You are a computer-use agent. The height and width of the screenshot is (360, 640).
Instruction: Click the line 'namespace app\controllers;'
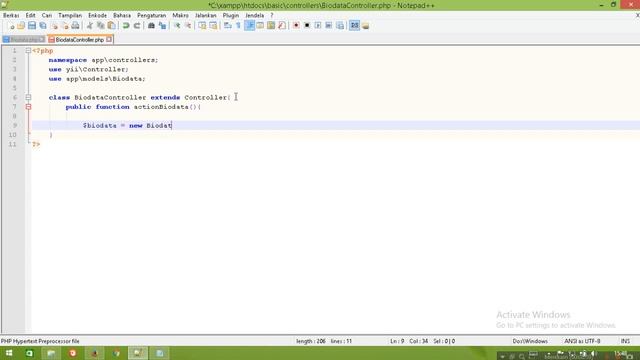103,60
